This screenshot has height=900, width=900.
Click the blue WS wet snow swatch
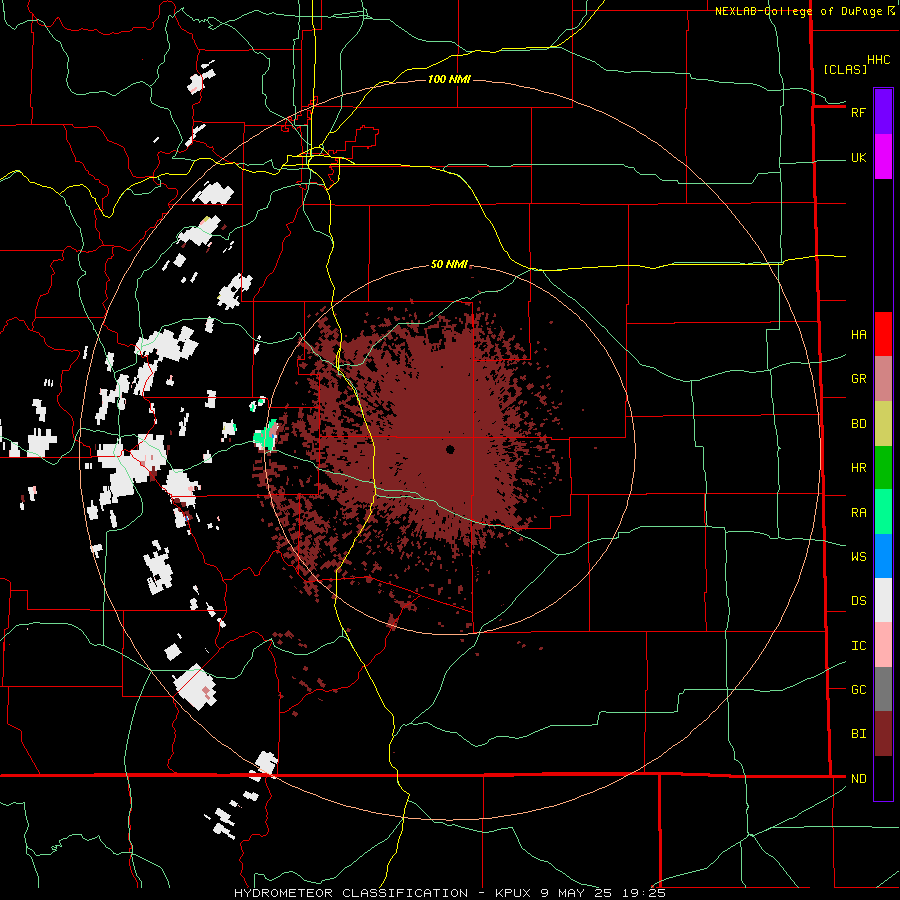pyautogui.click(x=883, y=556)
